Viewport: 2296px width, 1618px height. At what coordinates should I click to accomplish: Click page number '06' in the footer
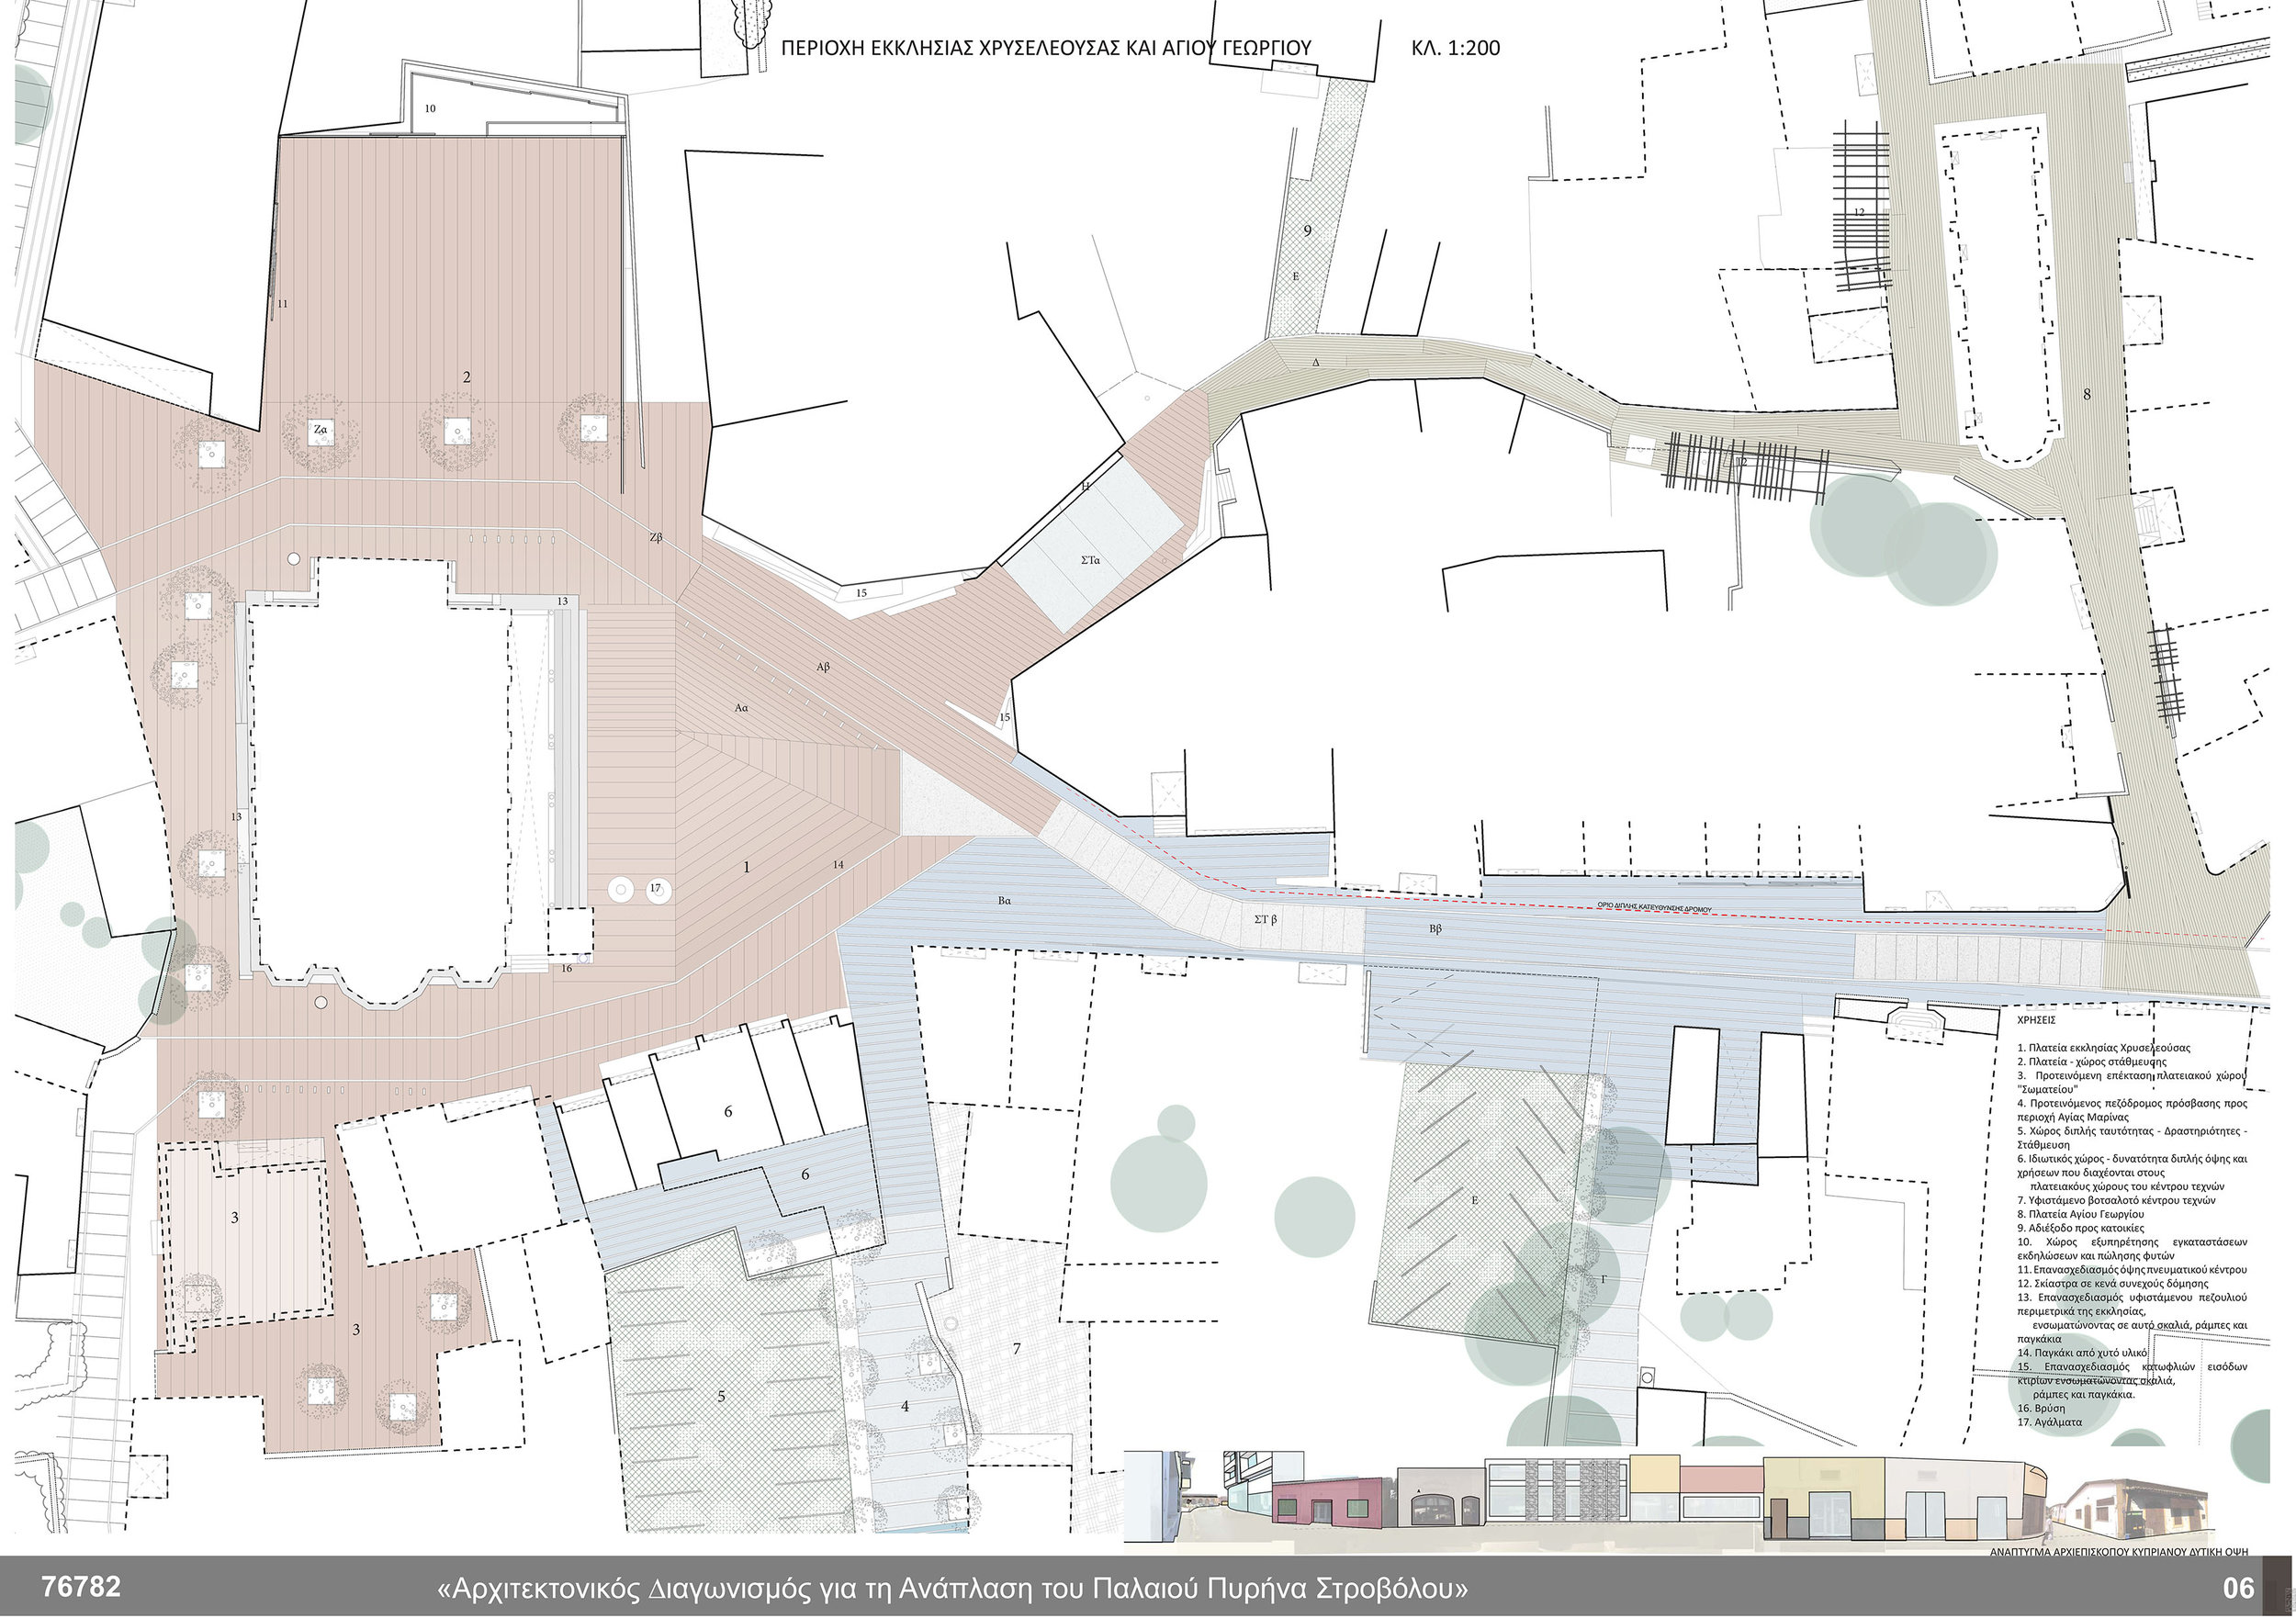coord(2238,1588)
